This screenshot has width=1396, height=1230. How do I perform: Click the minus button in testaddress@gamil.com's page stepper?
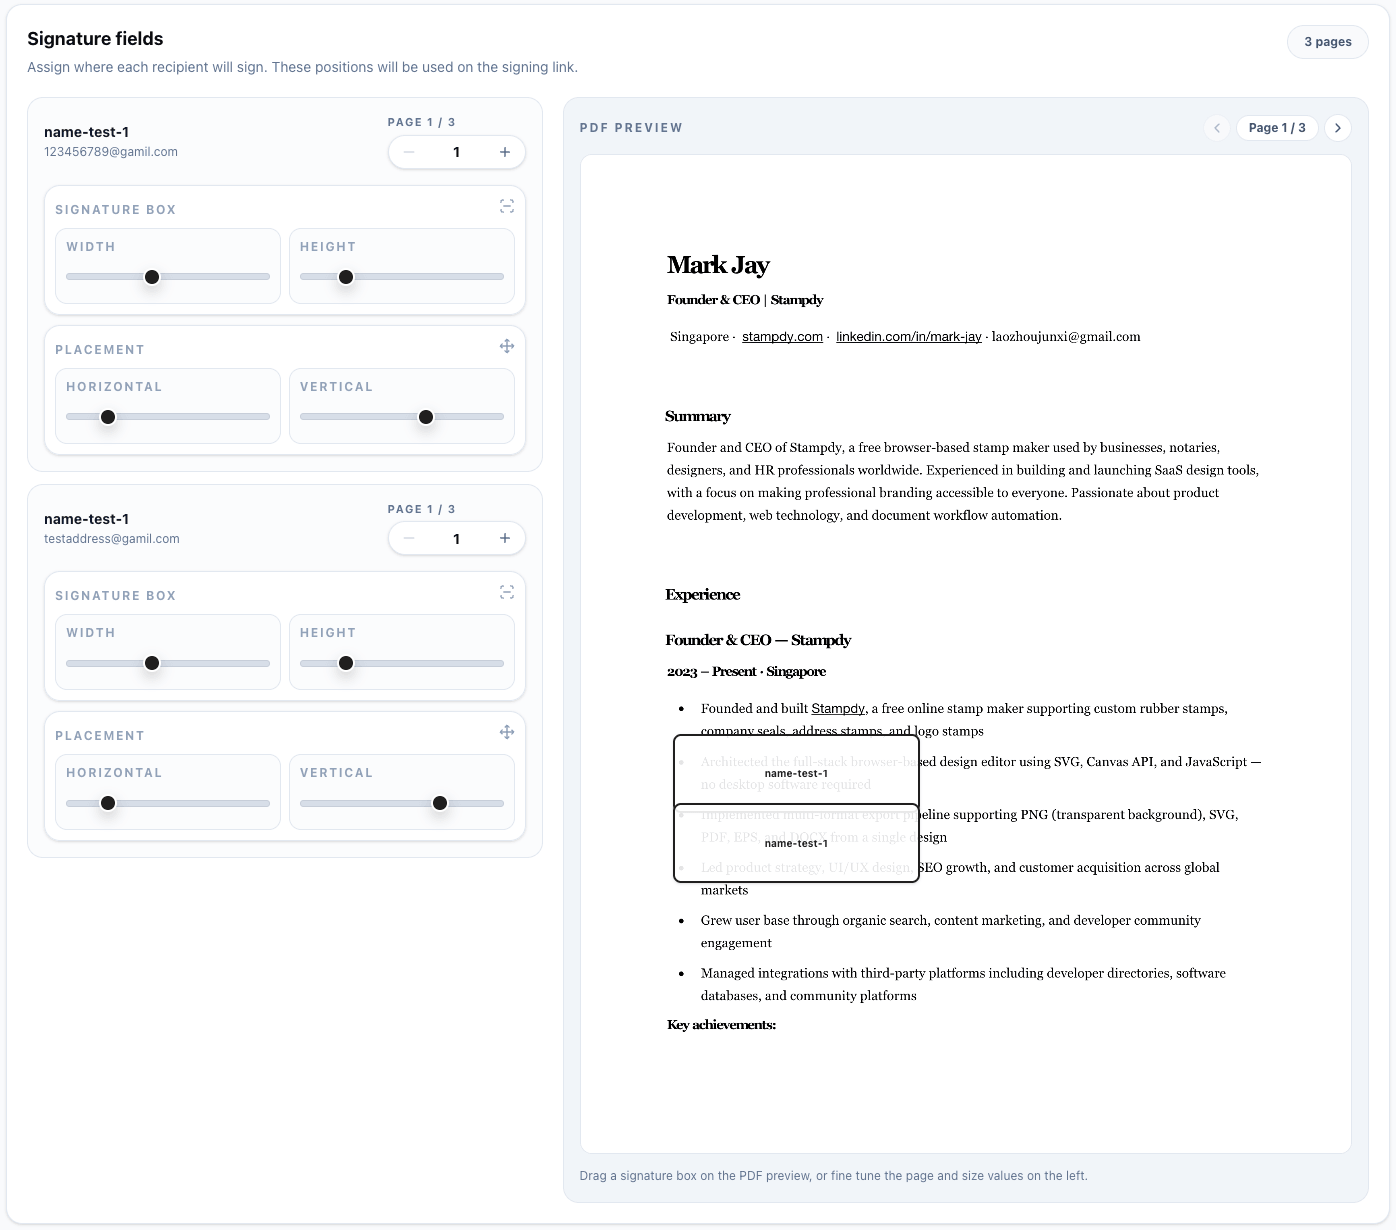[409, 538]
